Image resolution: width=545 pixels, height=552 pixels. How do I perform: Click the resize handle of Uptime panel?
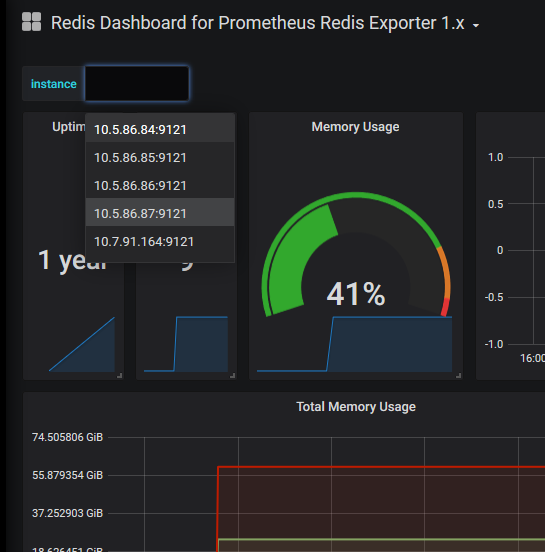[x=120, y=376]
